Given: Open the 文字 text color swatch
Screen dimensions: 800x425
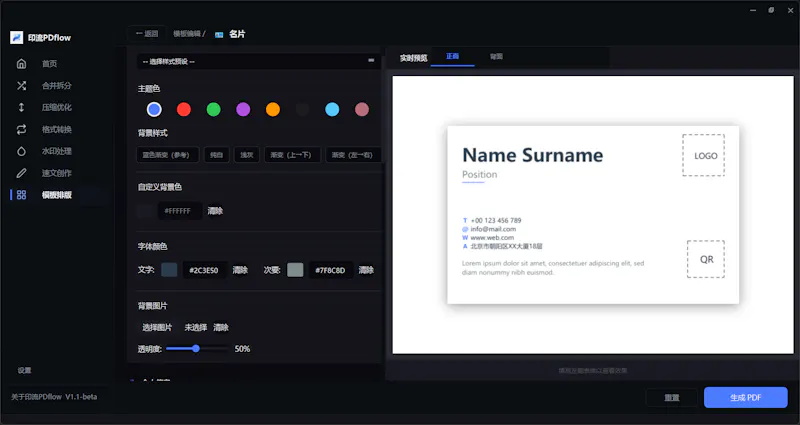Looking at the screenshot, I should (x=169, y=270).
